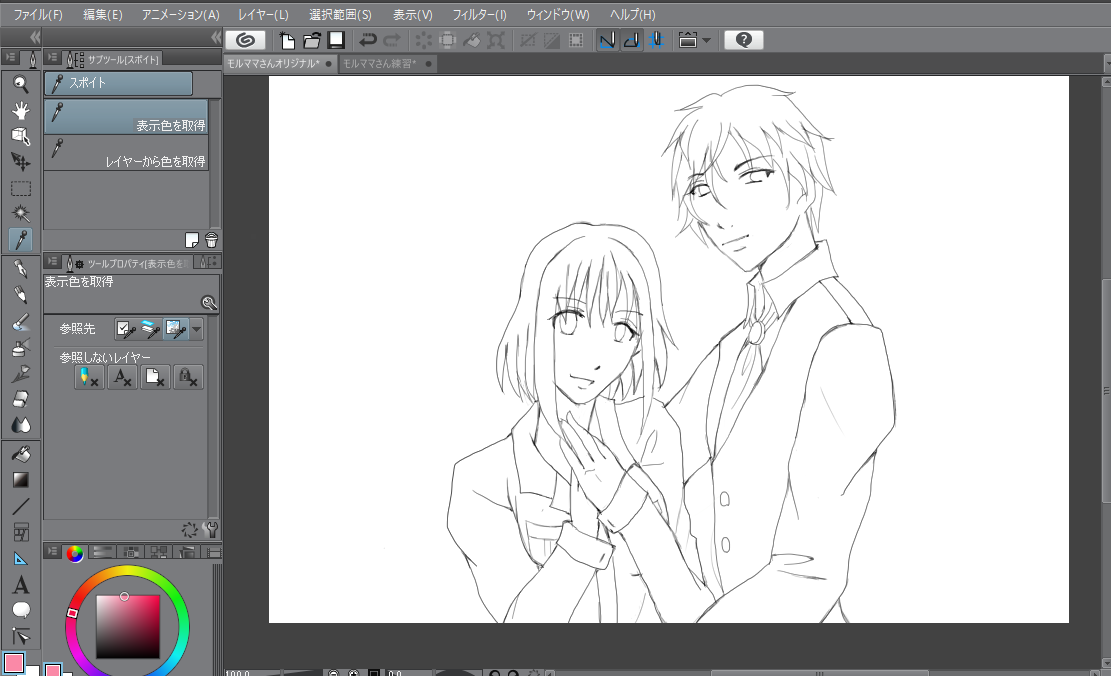
Task: Collapse the sub tool dock double chevron
Action: (x=215, y=37)
